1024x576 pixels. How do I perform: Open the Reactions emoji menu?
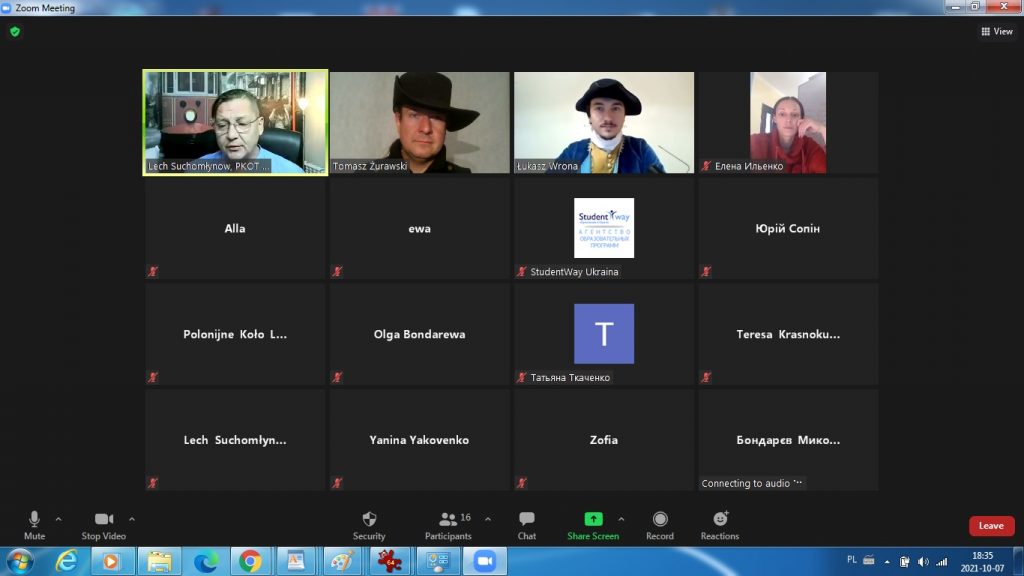(x=720, y=524)
